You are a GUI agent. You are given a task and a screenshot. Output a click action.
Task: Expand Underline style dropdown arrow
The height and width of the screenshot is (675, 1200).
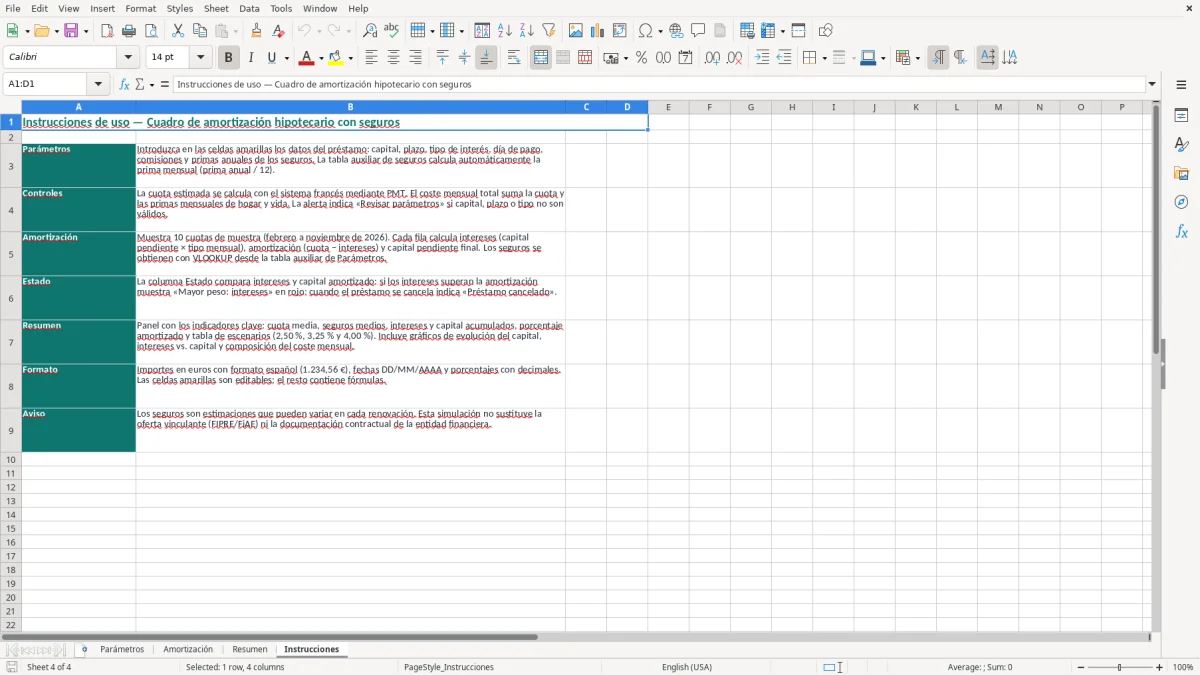(x=286, y=58)
